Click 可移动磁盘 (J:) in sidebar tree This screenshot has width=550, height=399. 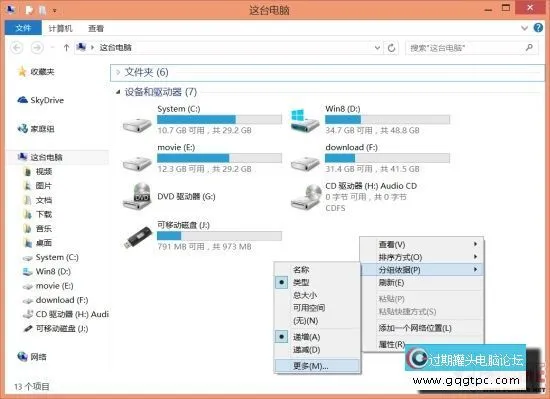(62, 329)
